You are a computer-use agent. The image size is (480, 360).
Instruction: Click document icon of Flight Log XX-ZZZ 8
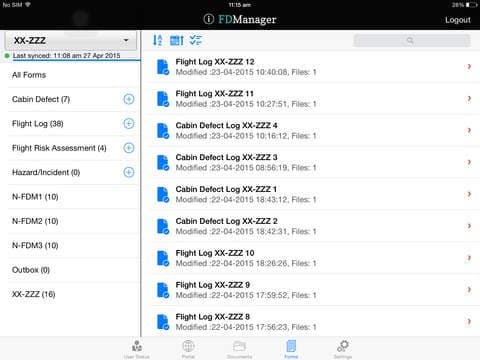[163, 322]
